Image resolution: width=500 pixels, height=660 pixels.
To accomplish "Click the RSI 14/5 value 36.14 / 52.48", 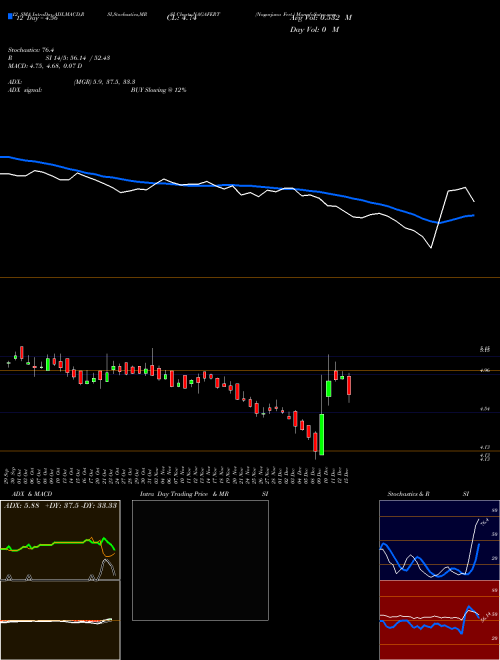I will pos(78,58).
